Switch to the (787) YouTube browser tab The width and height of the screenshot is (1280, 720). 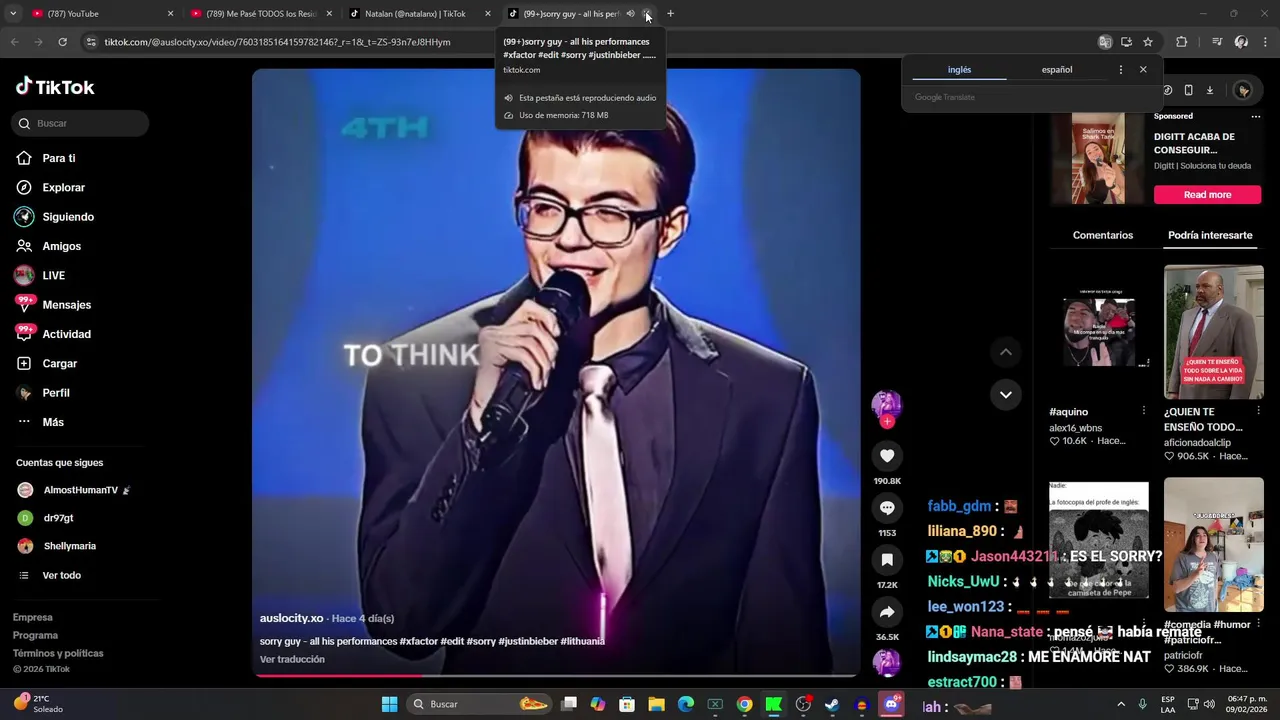point(101,14)
